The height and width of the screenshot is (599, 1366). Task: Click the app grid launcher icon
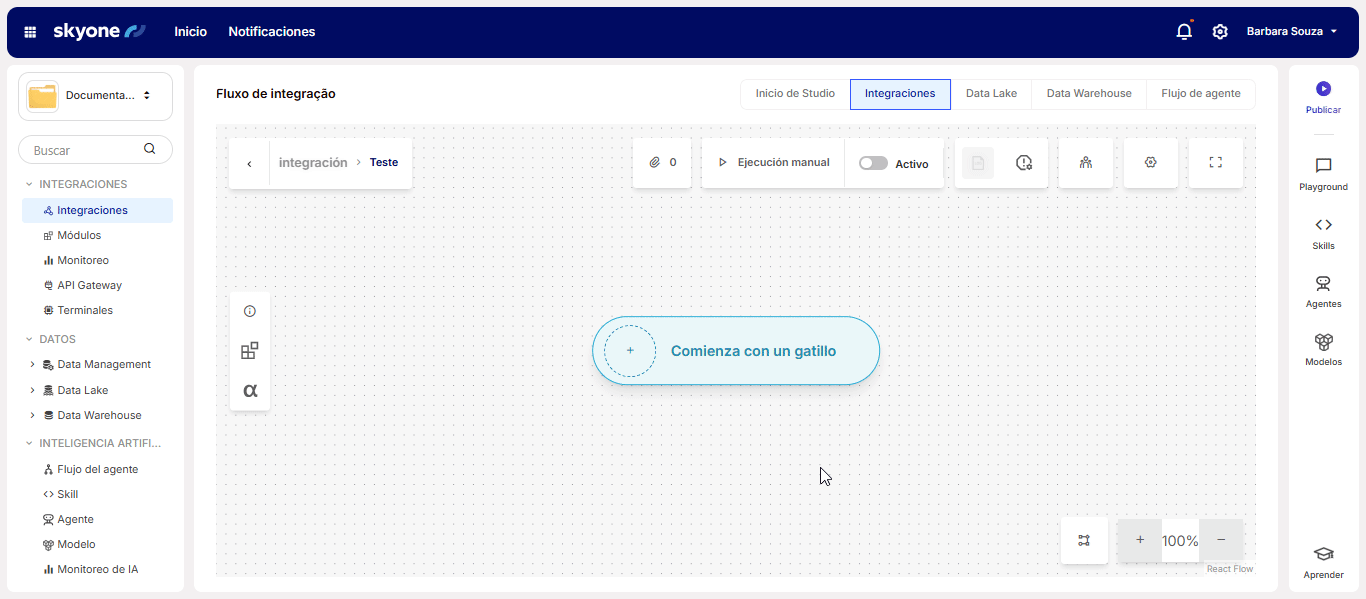[x=30, y=32]
